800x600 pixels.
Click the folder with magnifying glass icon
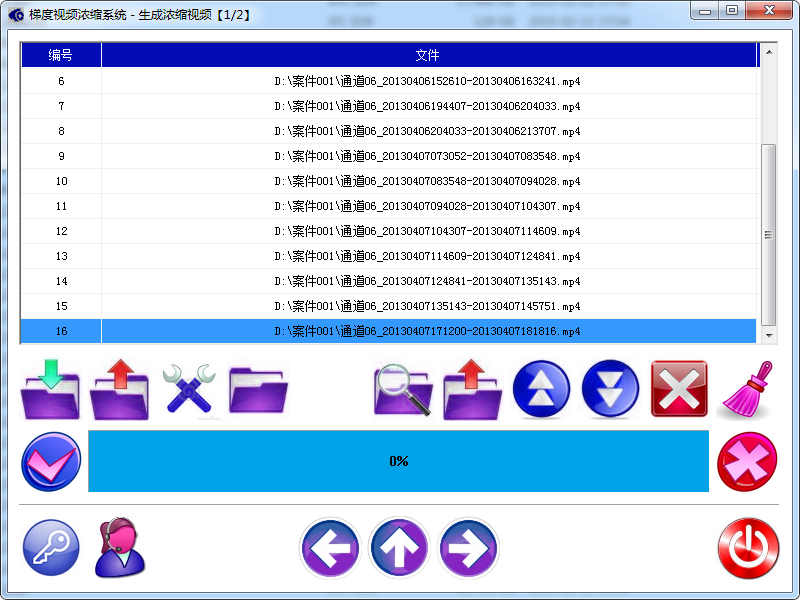pyautogui.click(x=403, y=390)
